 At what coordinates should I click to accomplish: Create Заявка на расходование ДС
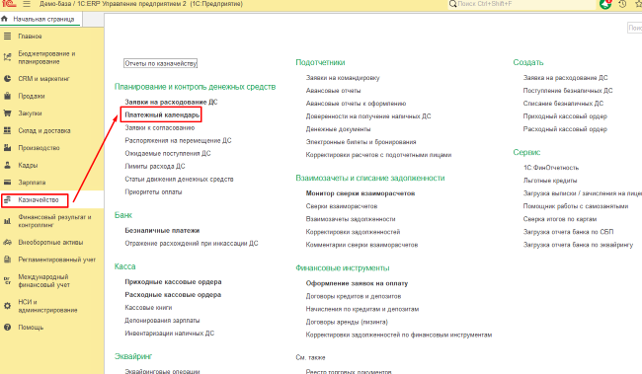click(565, 77)
